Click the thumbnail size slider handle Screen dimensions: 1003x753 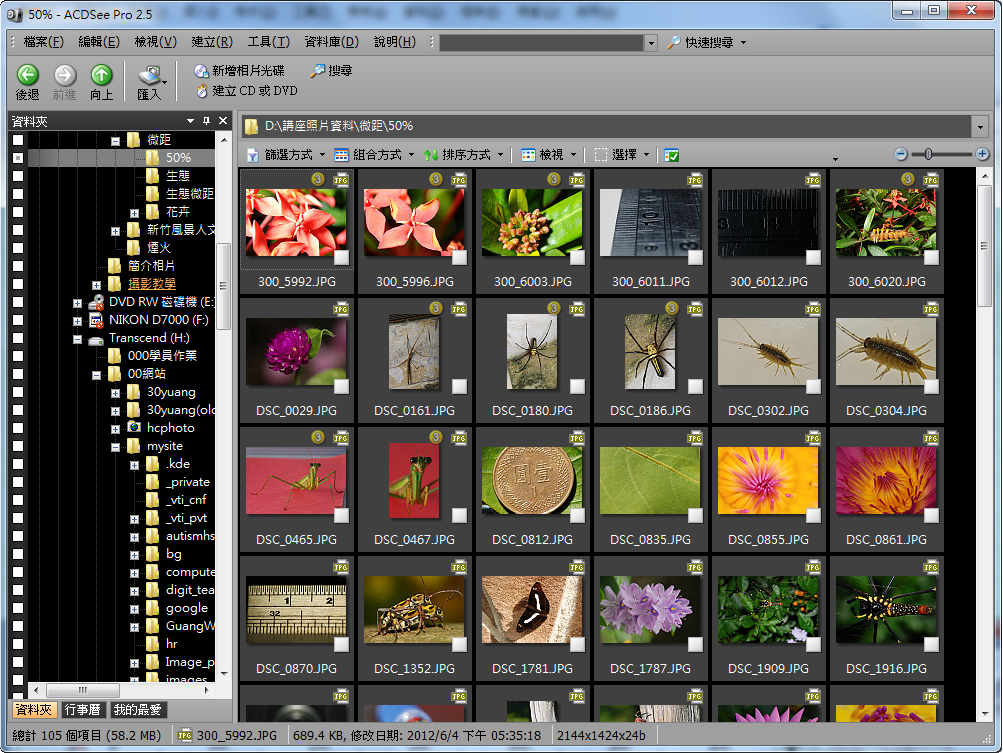tap(928, 154)
